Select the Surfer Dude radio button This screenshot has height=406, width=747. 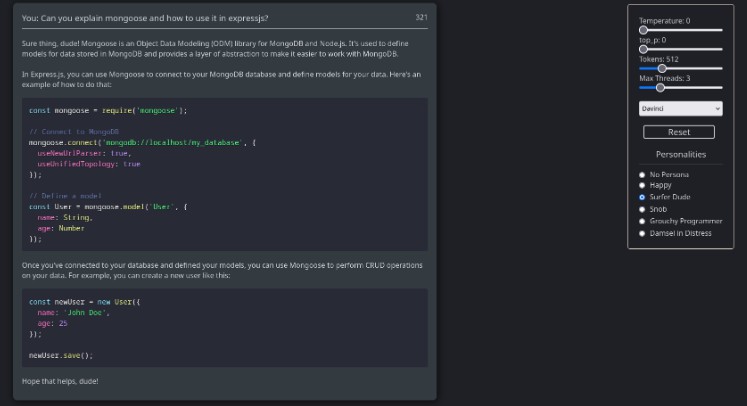(642, 197)
